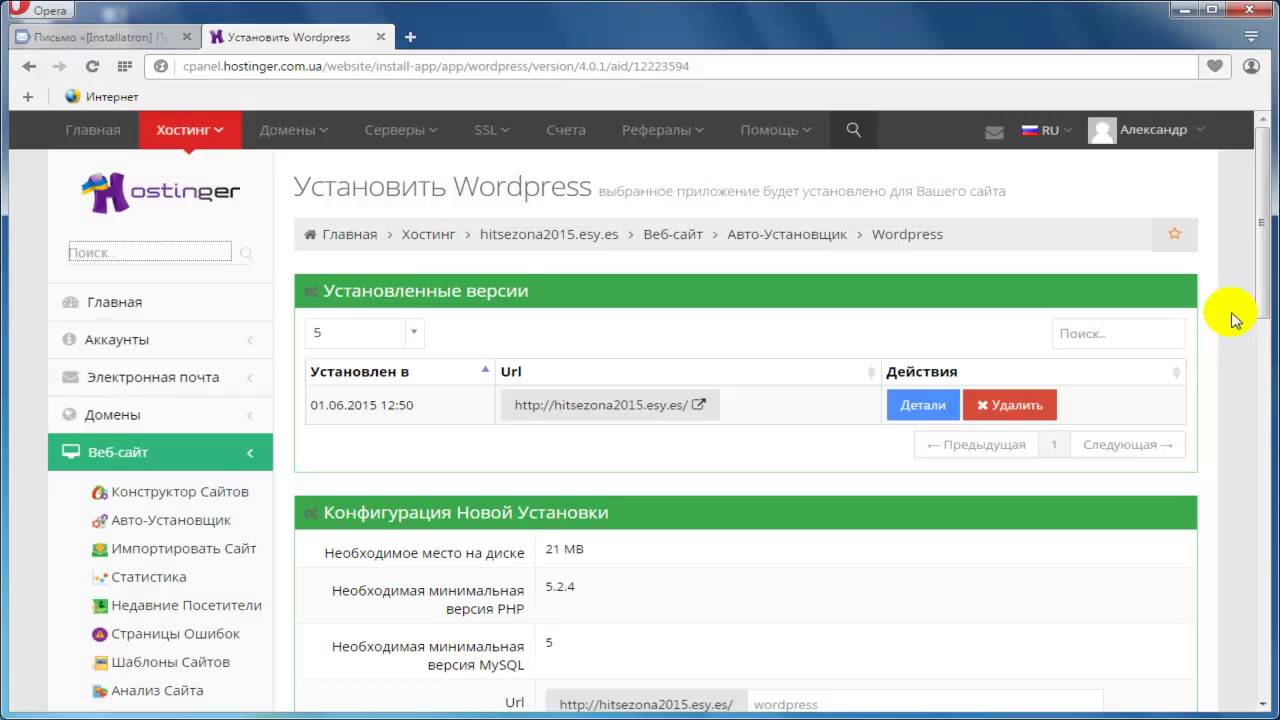This screenshot has width=1280, height=720.
Task: Sort by the Установлен в column header
Action: coord(400,372)
